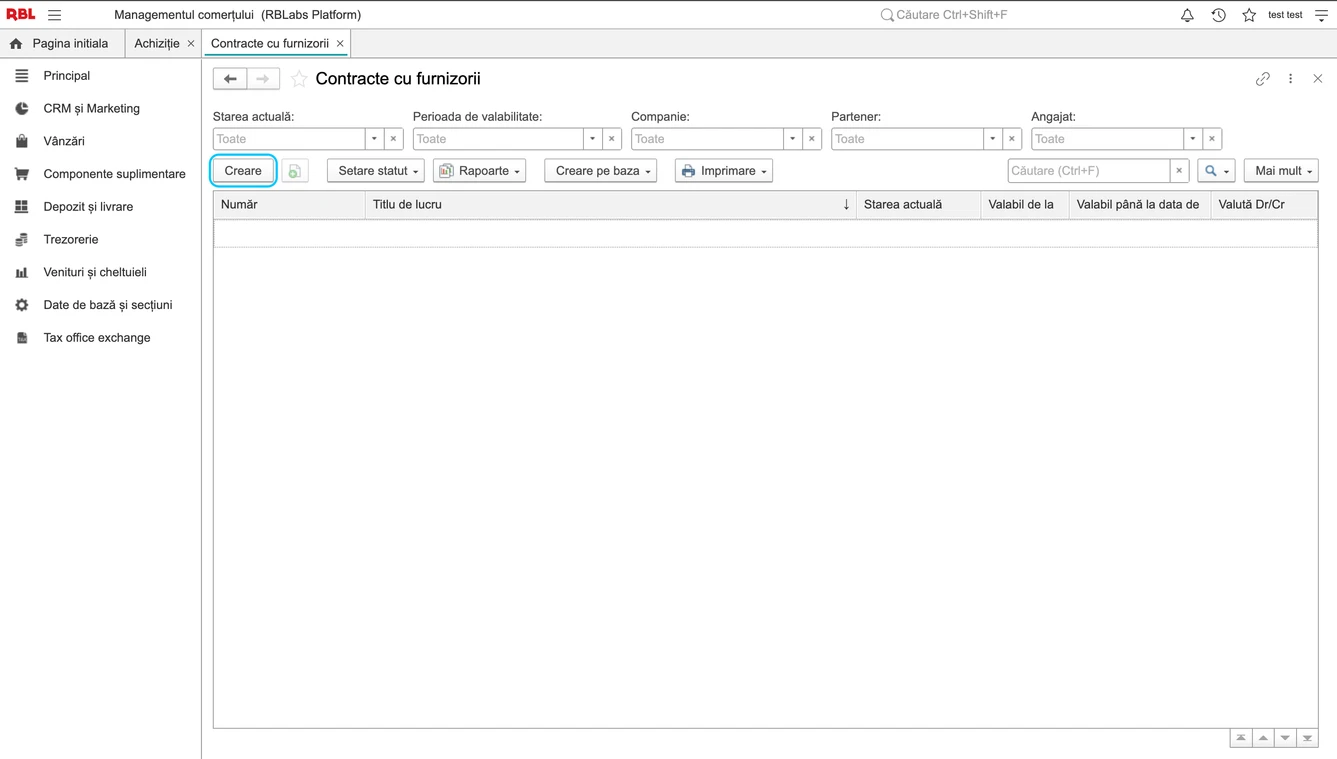Focus the Căutare (Ctrl+F) list search field
The image size is (1337, 759).
coord(1089,171)
